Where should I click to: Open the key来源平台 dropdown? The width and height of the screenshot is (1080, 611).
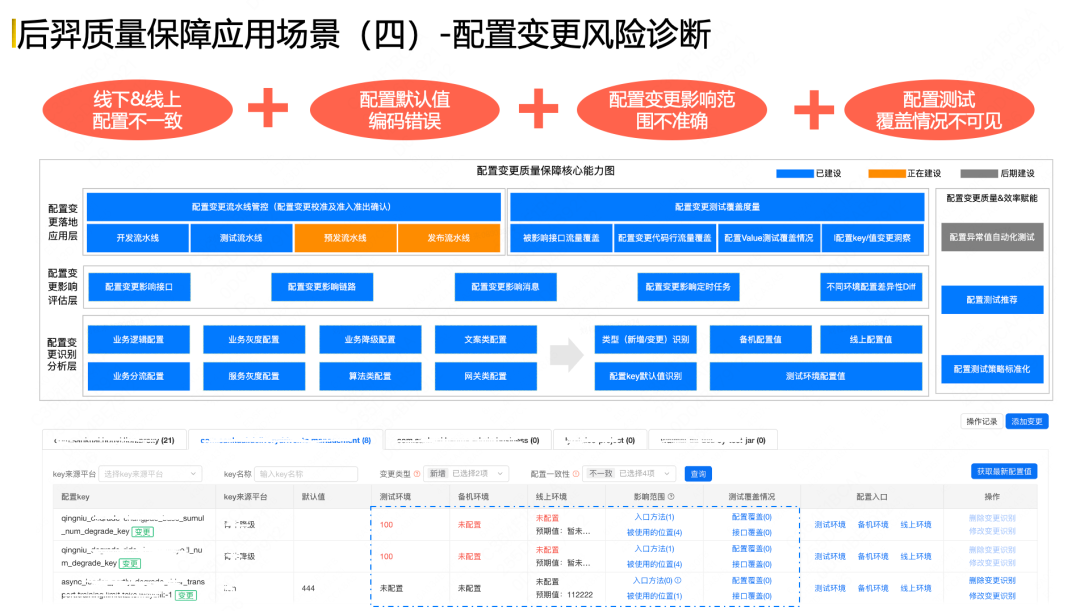(x=150, y=474)
